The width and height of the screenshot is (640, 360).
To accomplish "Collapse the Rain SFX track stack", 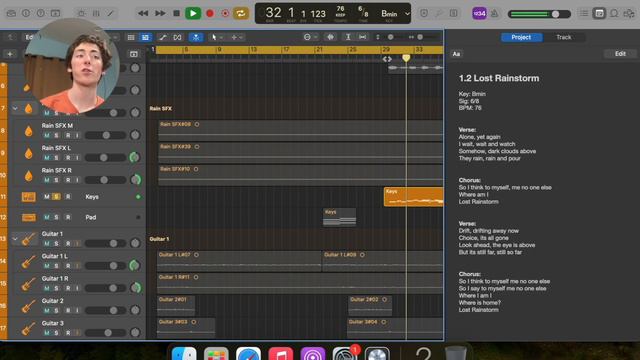I will [15, 109].
